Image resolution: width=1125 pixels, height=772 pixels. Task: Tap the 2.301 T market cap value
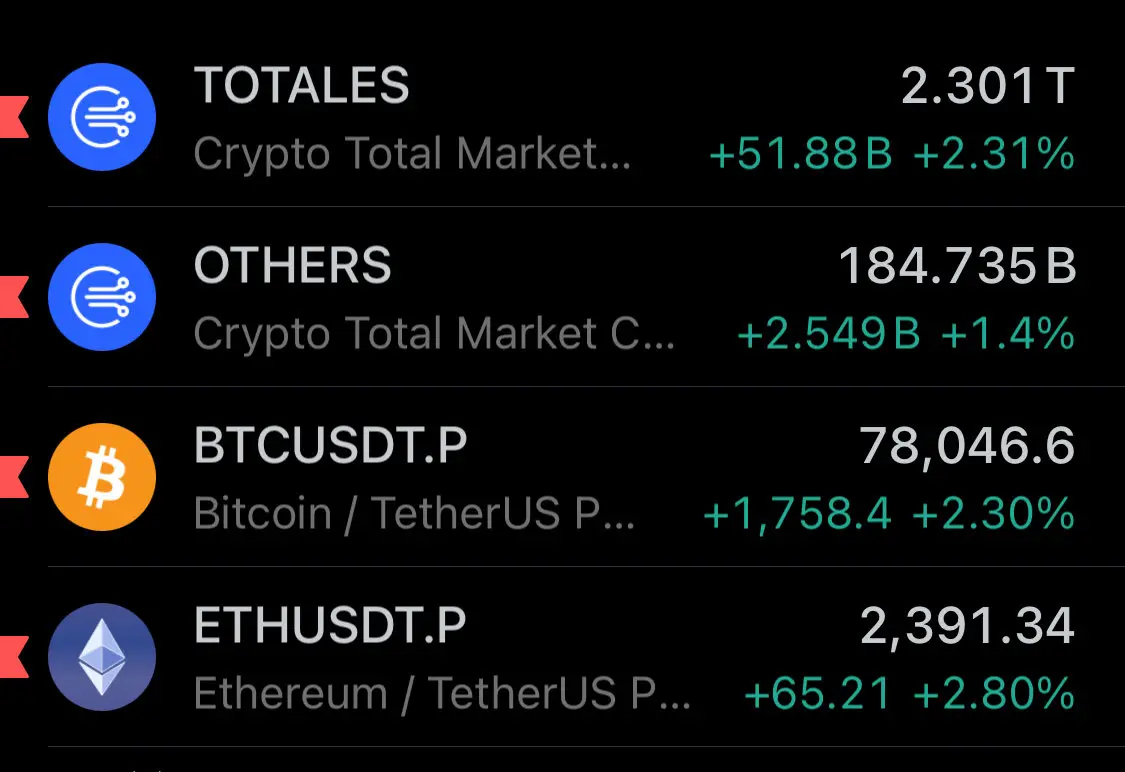click(988, 86)
